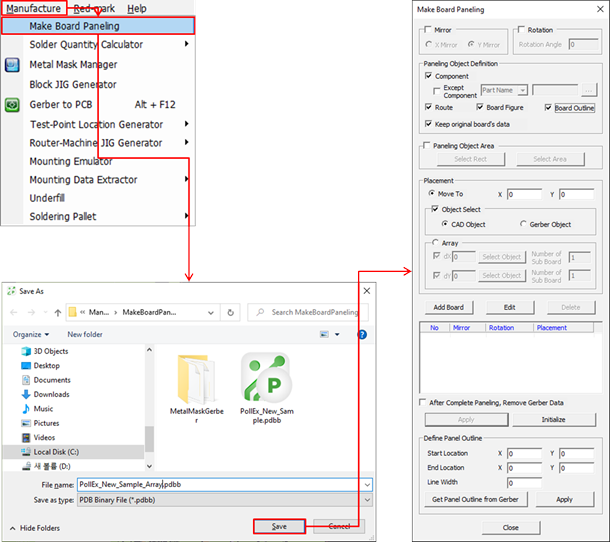Click the Gerber to PCB icon
The width and height of the screenshot is (610, 542).
12,104
